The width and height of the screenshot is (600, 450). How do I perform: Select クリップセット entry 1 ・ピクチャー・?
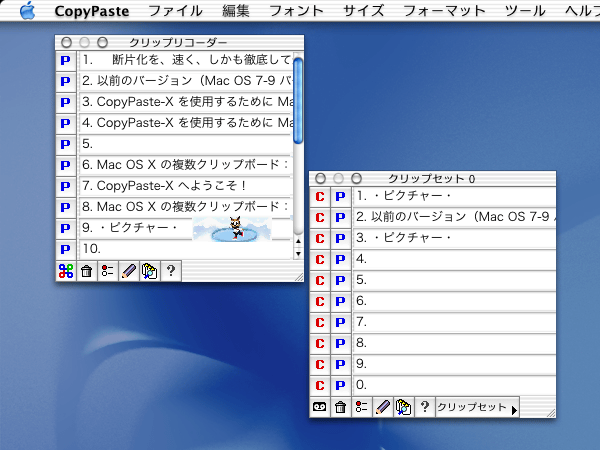point(454,196)
